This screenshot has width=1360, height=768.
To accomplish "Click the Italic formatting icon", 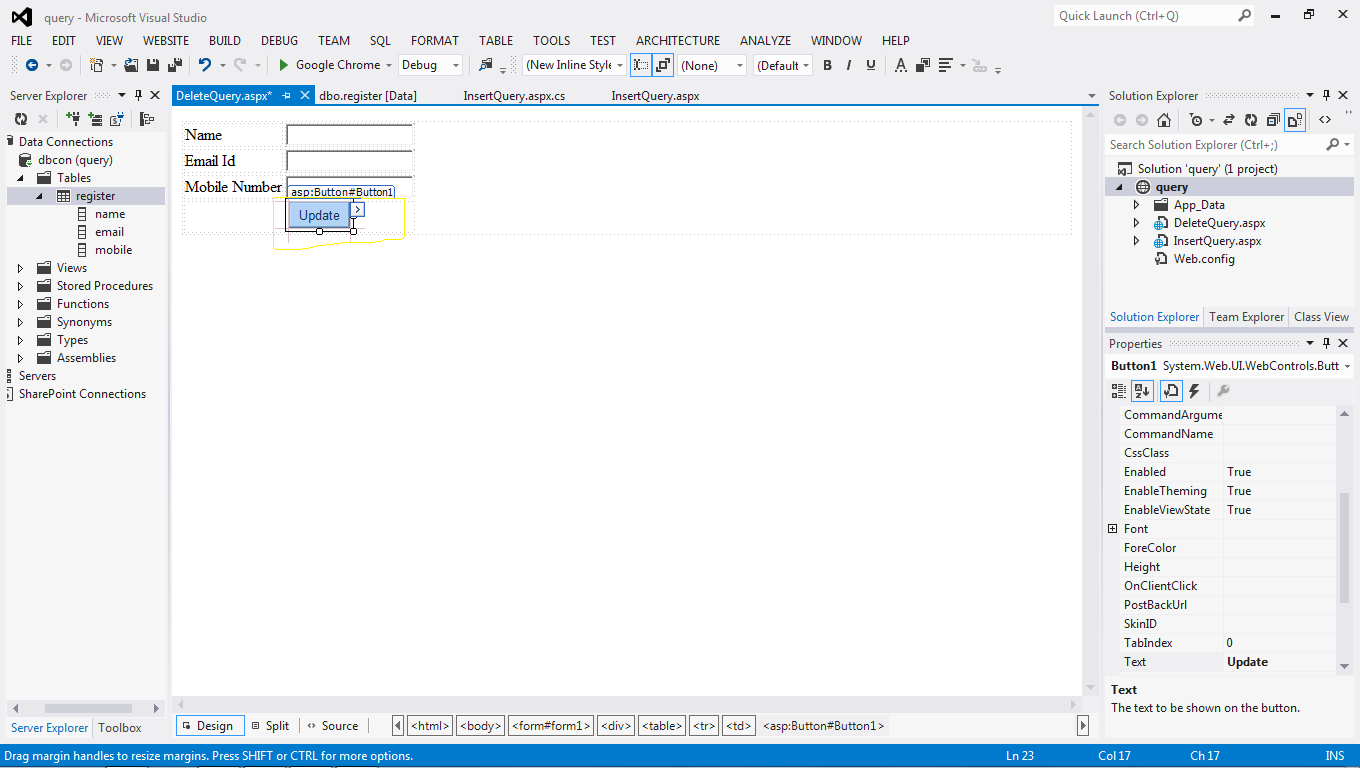I will [x=849, y=65].
